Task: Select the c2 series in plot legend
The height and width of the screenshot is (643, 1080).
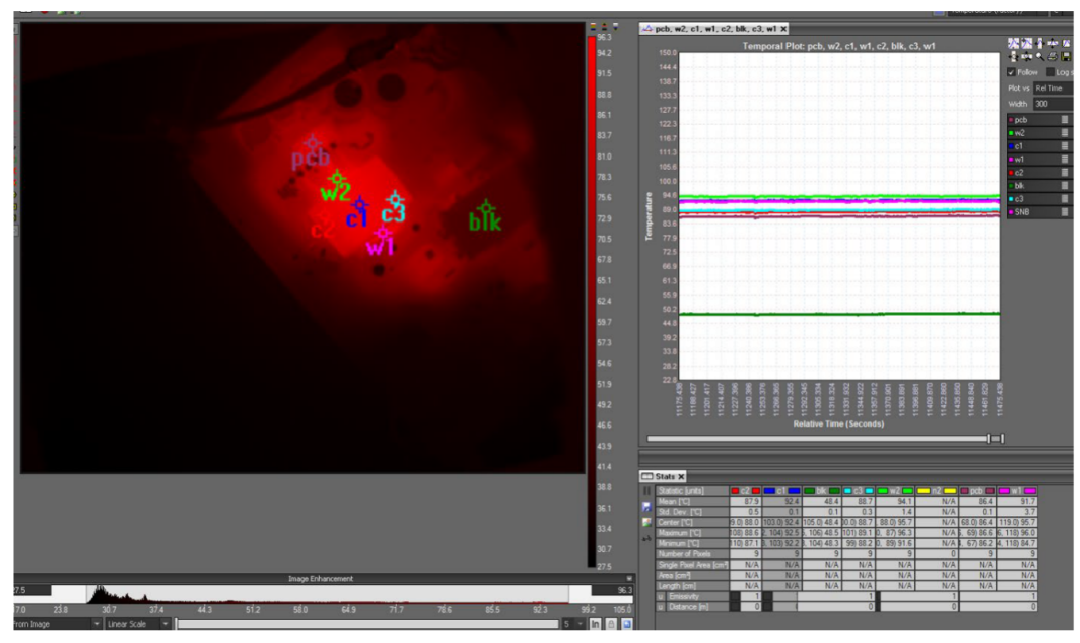Action: click(1038, 172)
